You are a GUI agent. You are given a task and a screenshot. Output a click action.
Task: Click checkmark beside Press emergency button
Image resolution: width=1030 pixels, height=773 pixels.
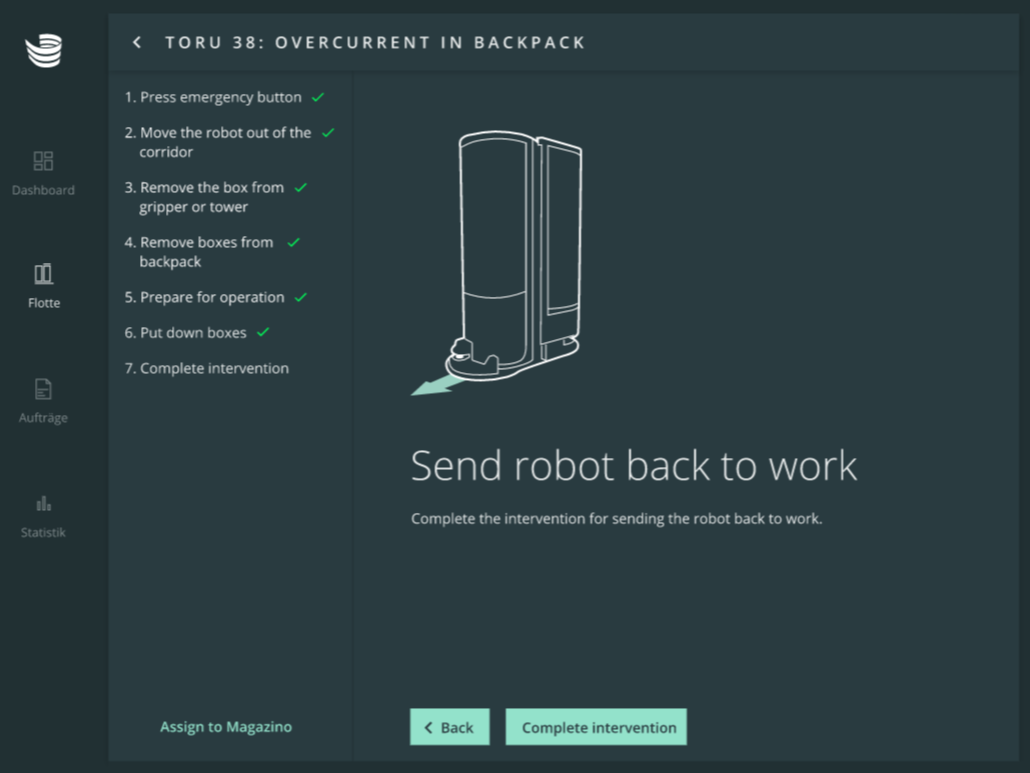(x=318, y=98)
